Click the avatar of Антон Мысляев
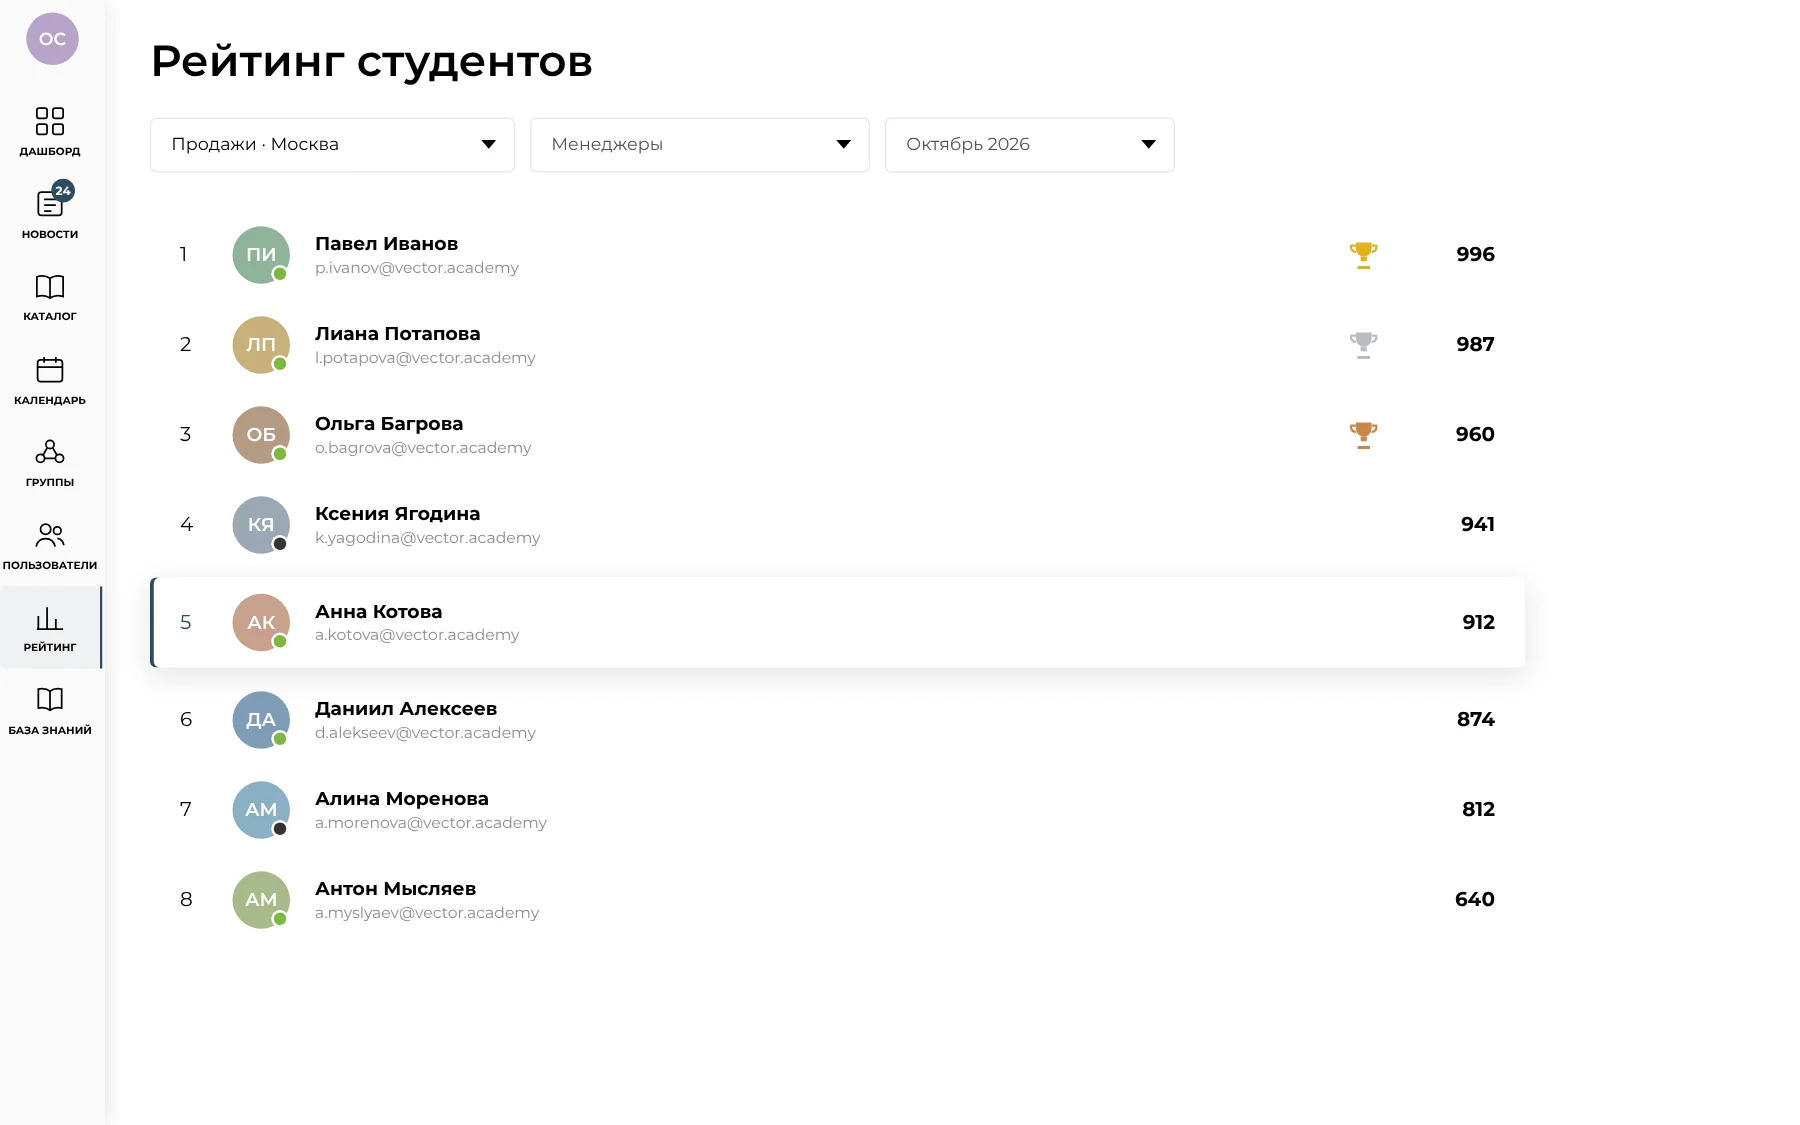Screen dimensions: 1800x1125 pos(261,900)
